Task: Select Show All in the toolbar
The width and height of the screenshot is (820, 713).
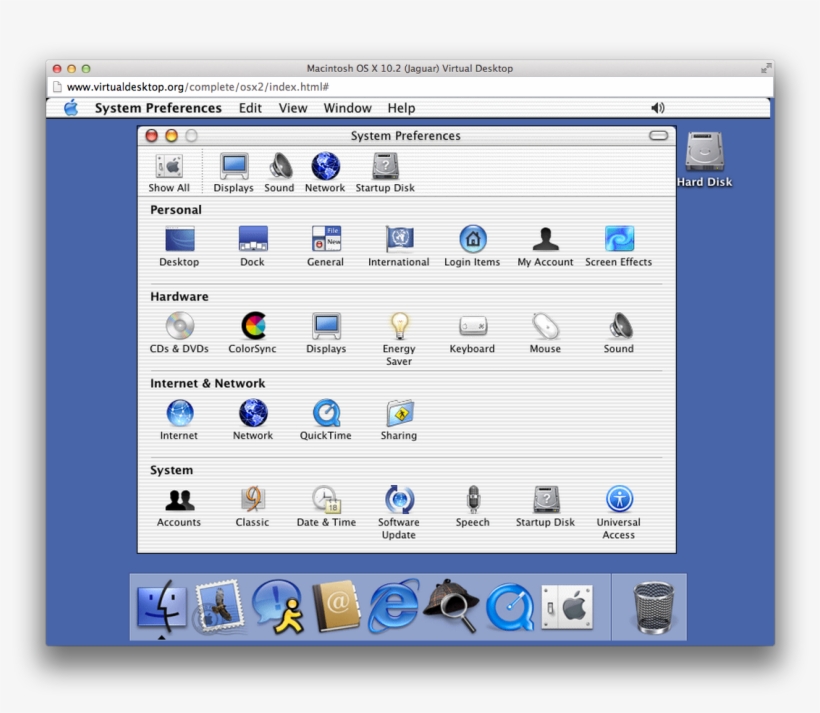Action: click(x=168, y=168)
